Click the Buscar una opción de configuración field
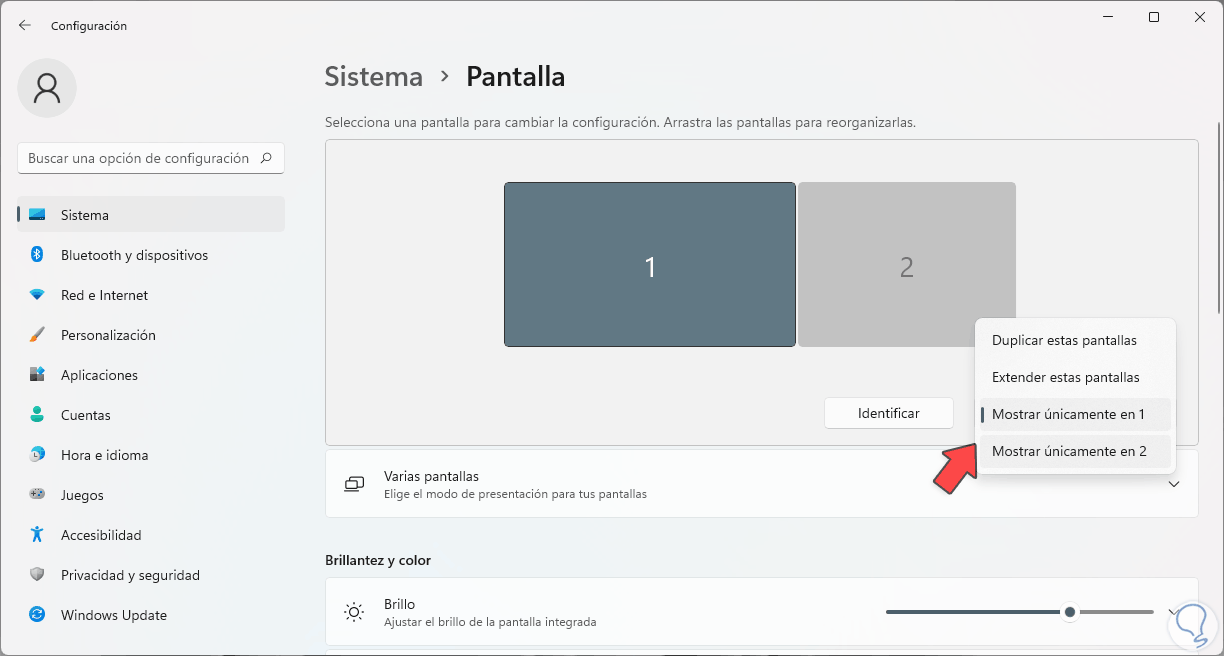The image size is (1224, 656). (139, 158)
